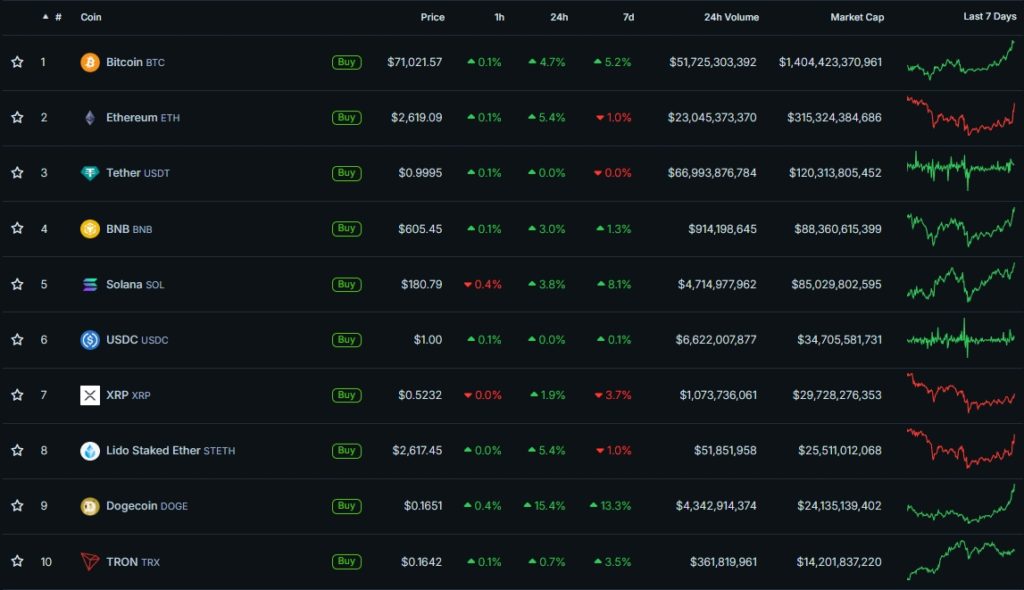The image size is (1024, 590).
Task: Click the Ethereum diamond logo
Action: click(91, 117)
